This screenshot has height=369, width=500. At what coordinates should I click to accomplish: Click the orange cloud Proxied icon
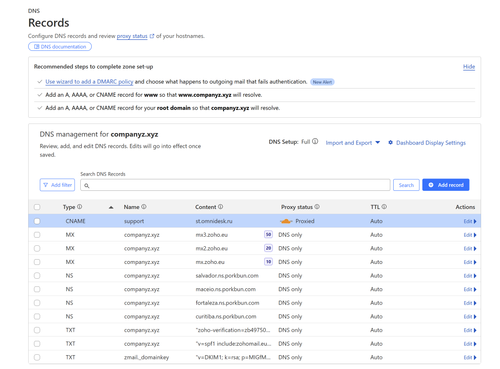pos(286,221)
